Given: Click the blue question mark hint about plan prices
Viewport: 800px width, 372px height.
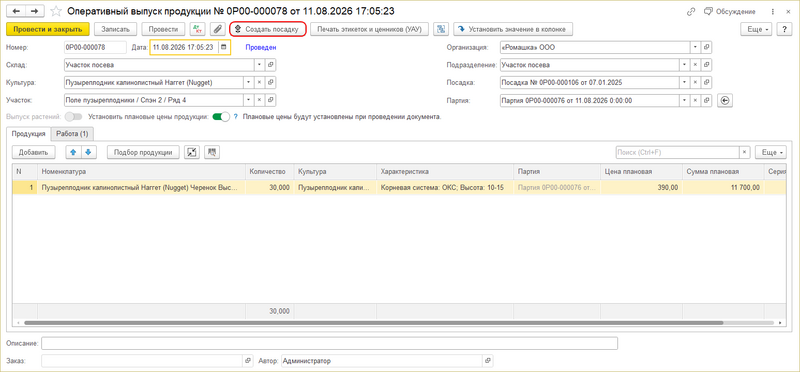Looking at the screenshot, I should click(236, 117).
